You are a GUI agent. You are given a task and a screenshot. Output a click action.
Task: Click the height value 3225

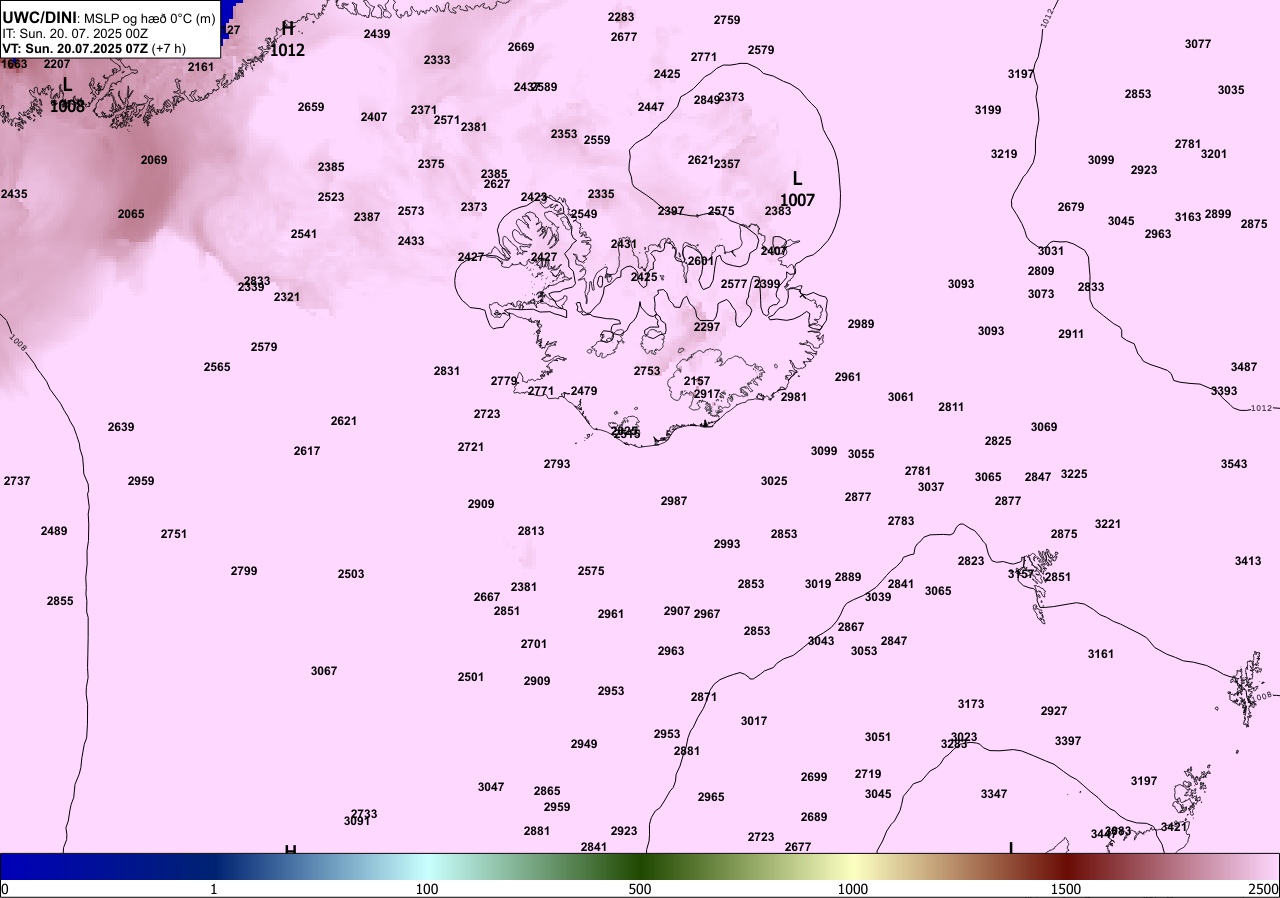(x=1074, y=474)
